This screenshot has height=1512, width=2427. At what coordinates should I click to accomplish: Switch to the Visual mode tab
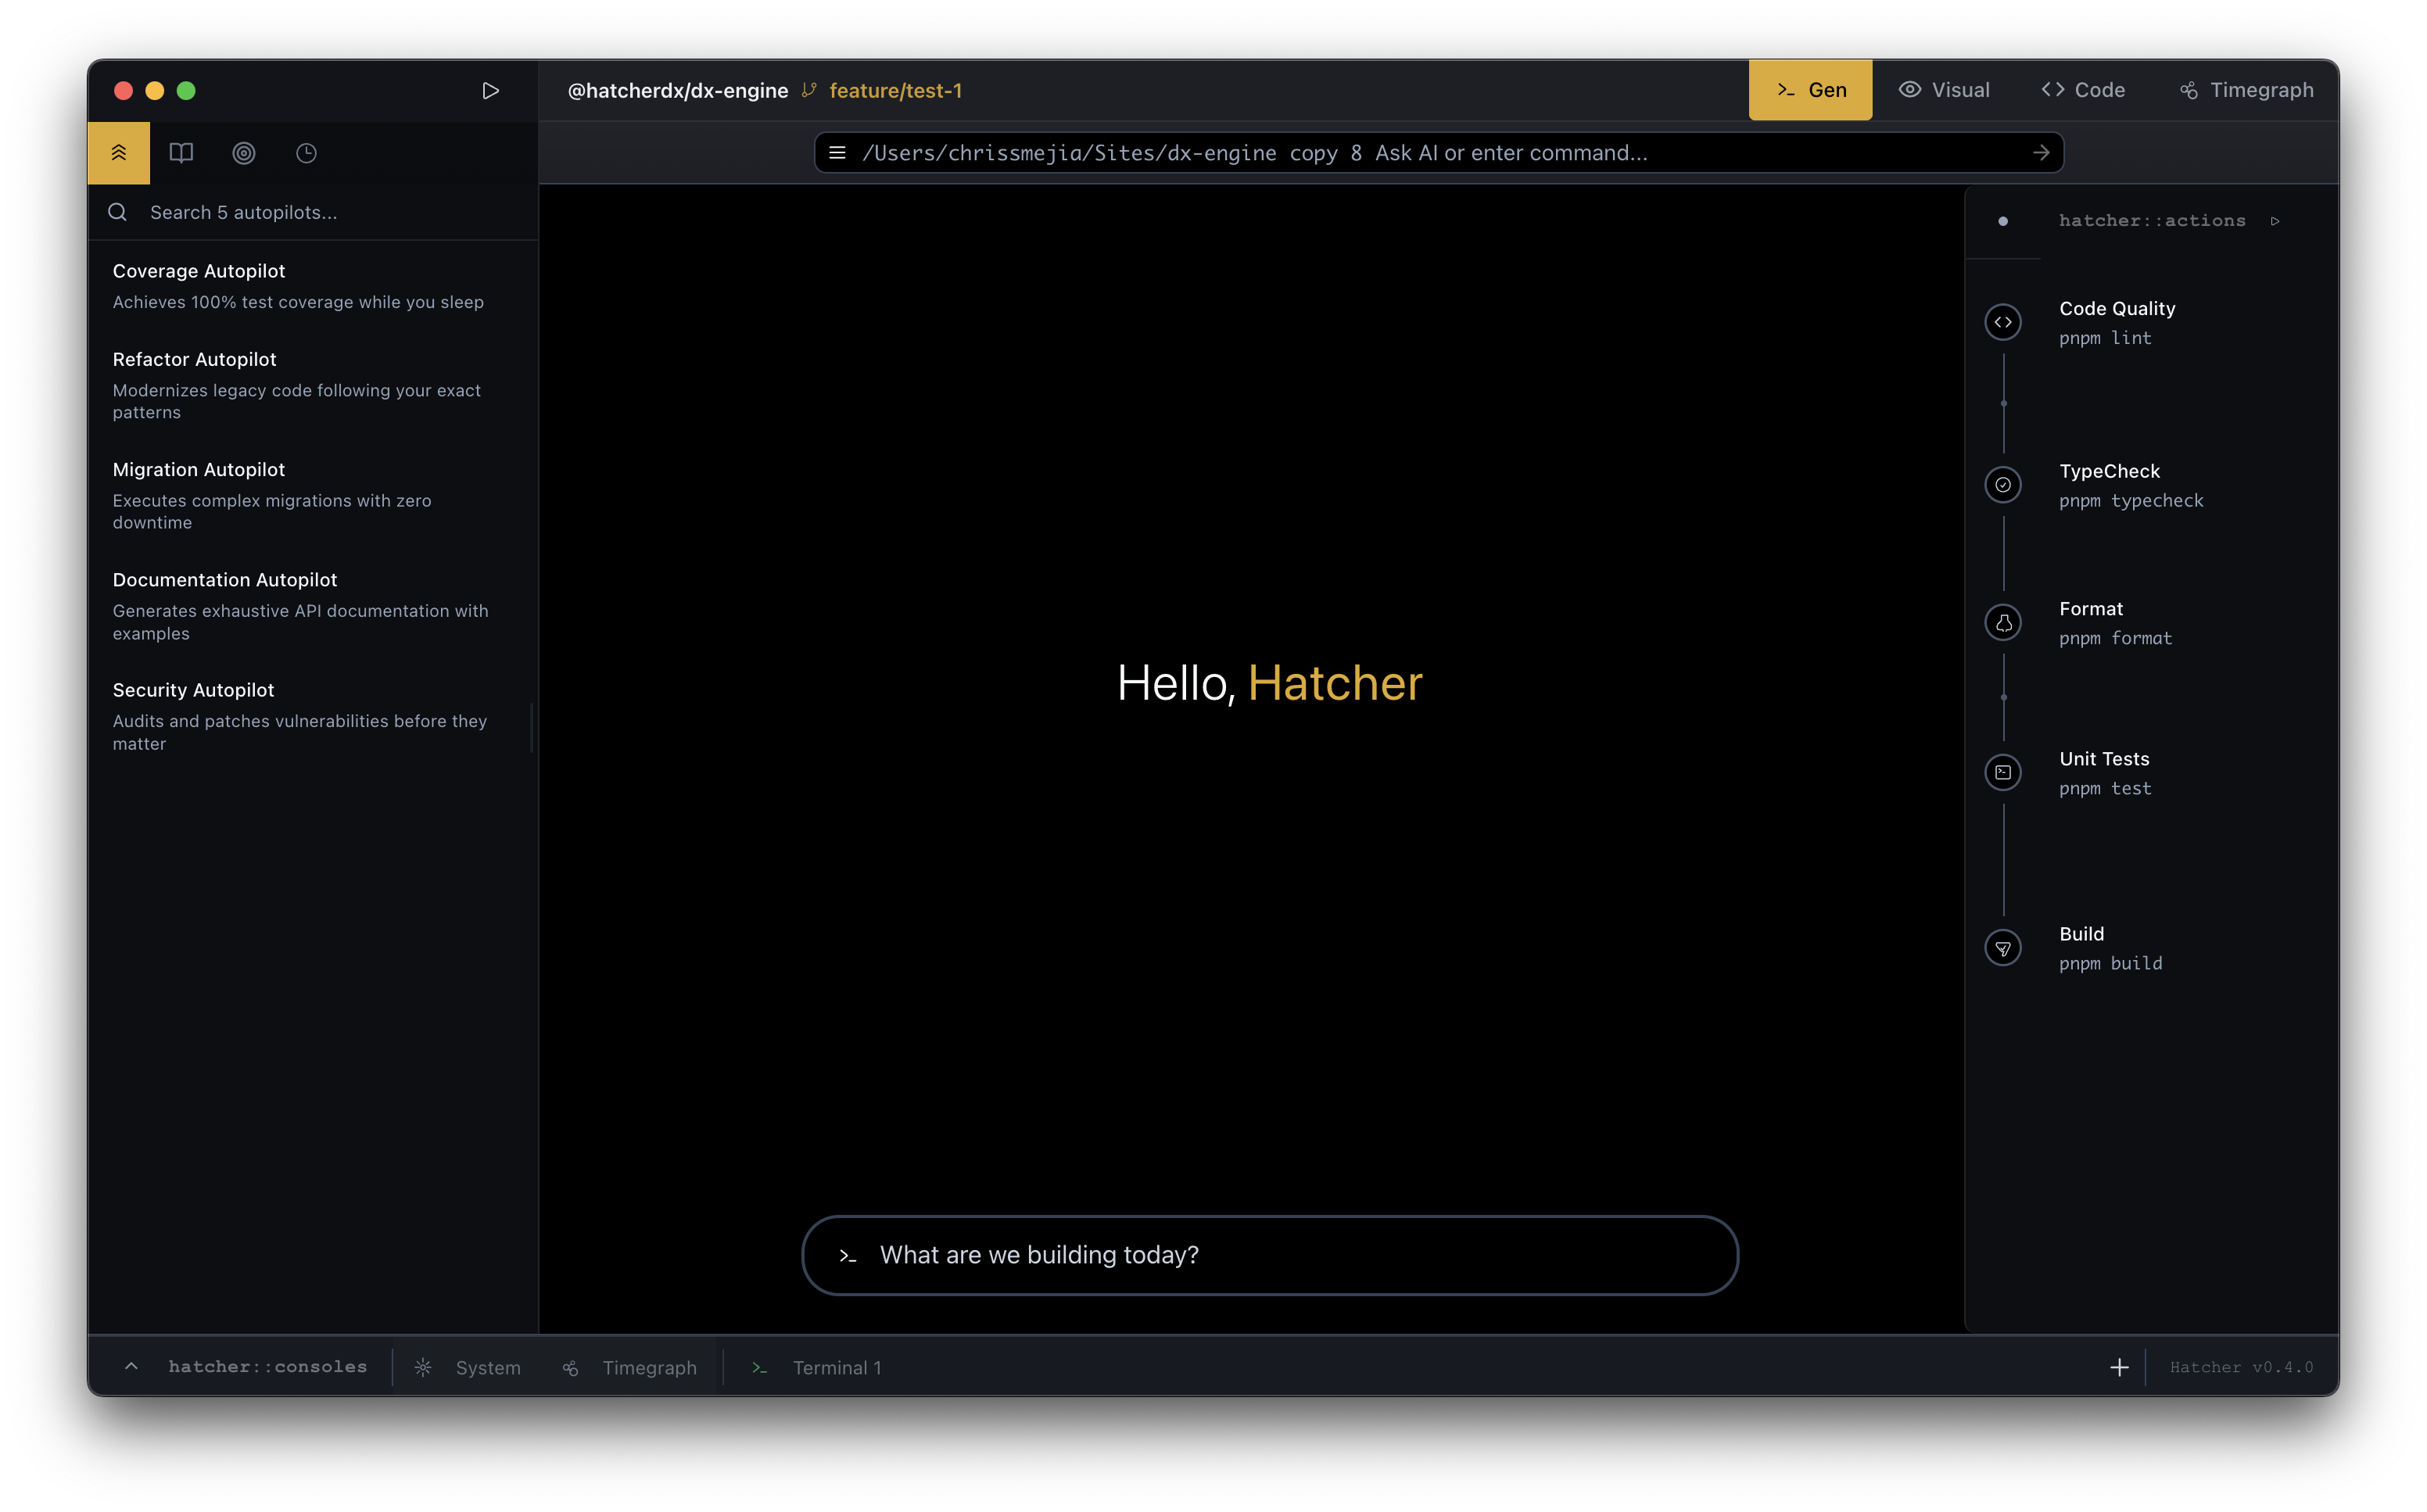(x=1944, y=90)
